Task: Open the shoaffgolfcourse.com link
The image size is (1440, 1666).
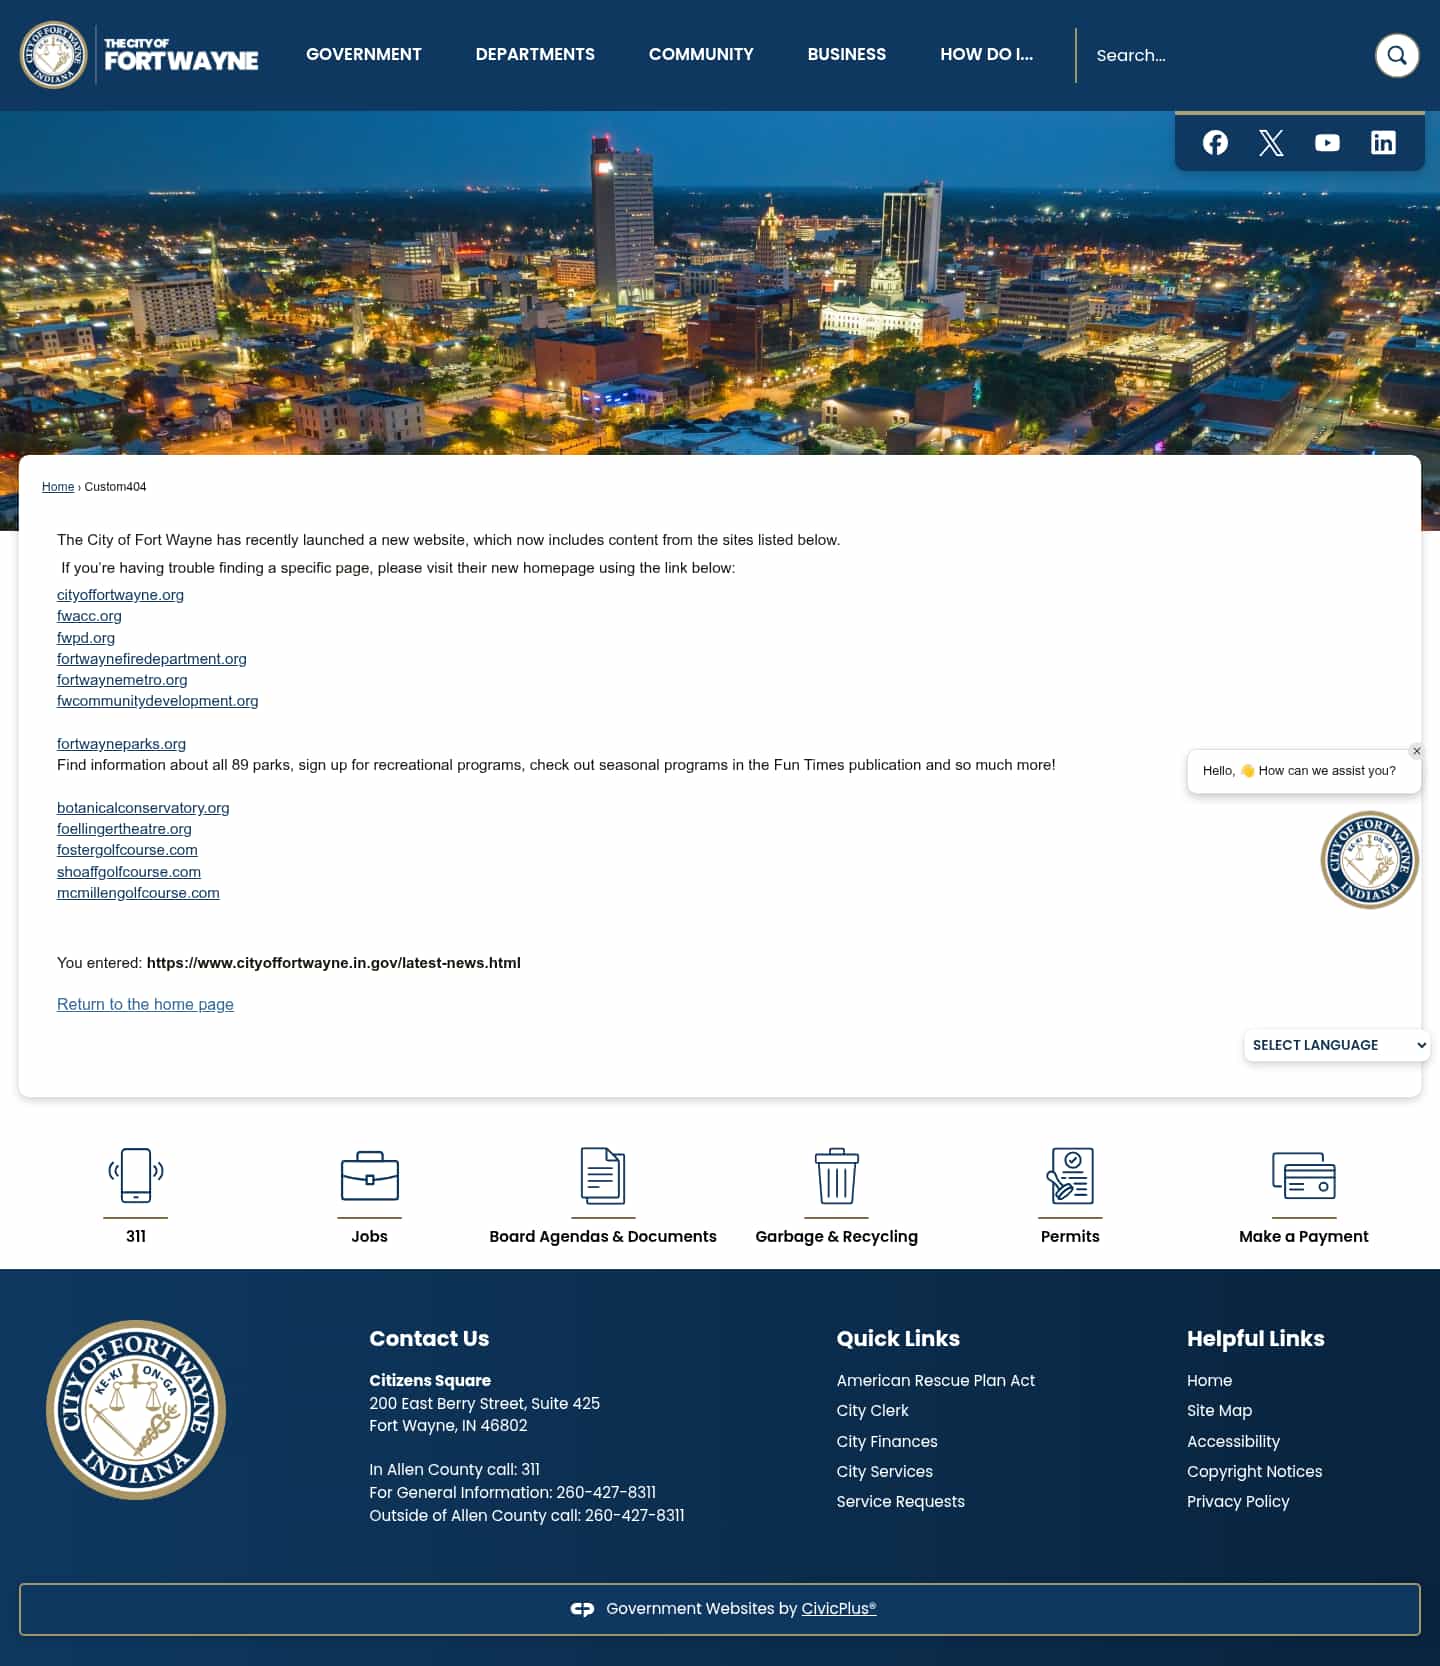Action: (129, 872)
